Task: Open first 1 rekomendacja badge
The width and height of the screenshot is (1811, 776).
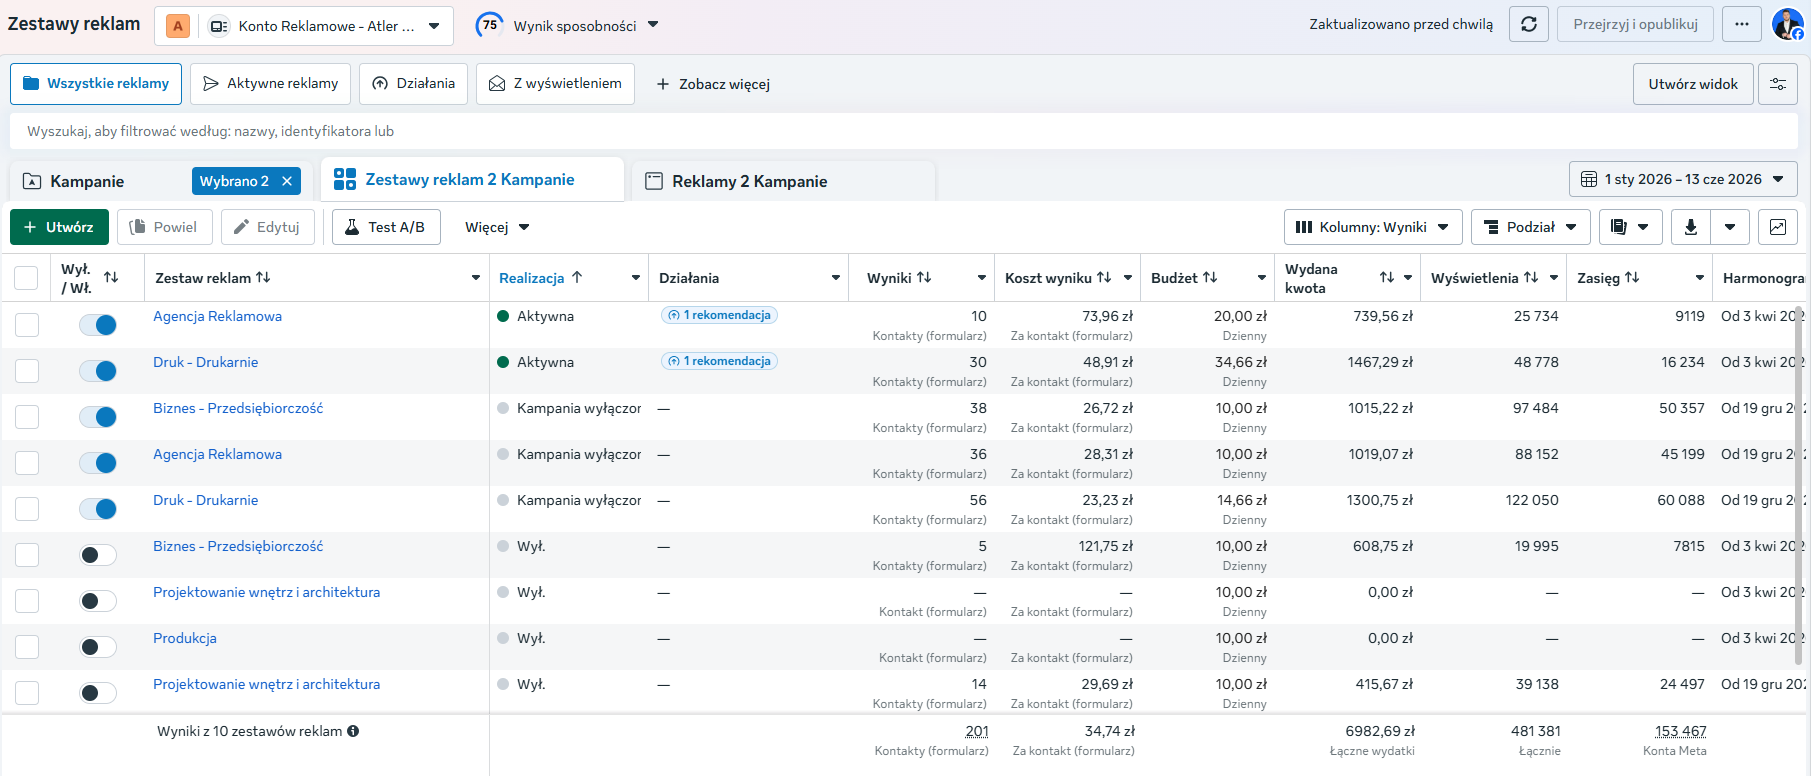Action: coord(719,315)
